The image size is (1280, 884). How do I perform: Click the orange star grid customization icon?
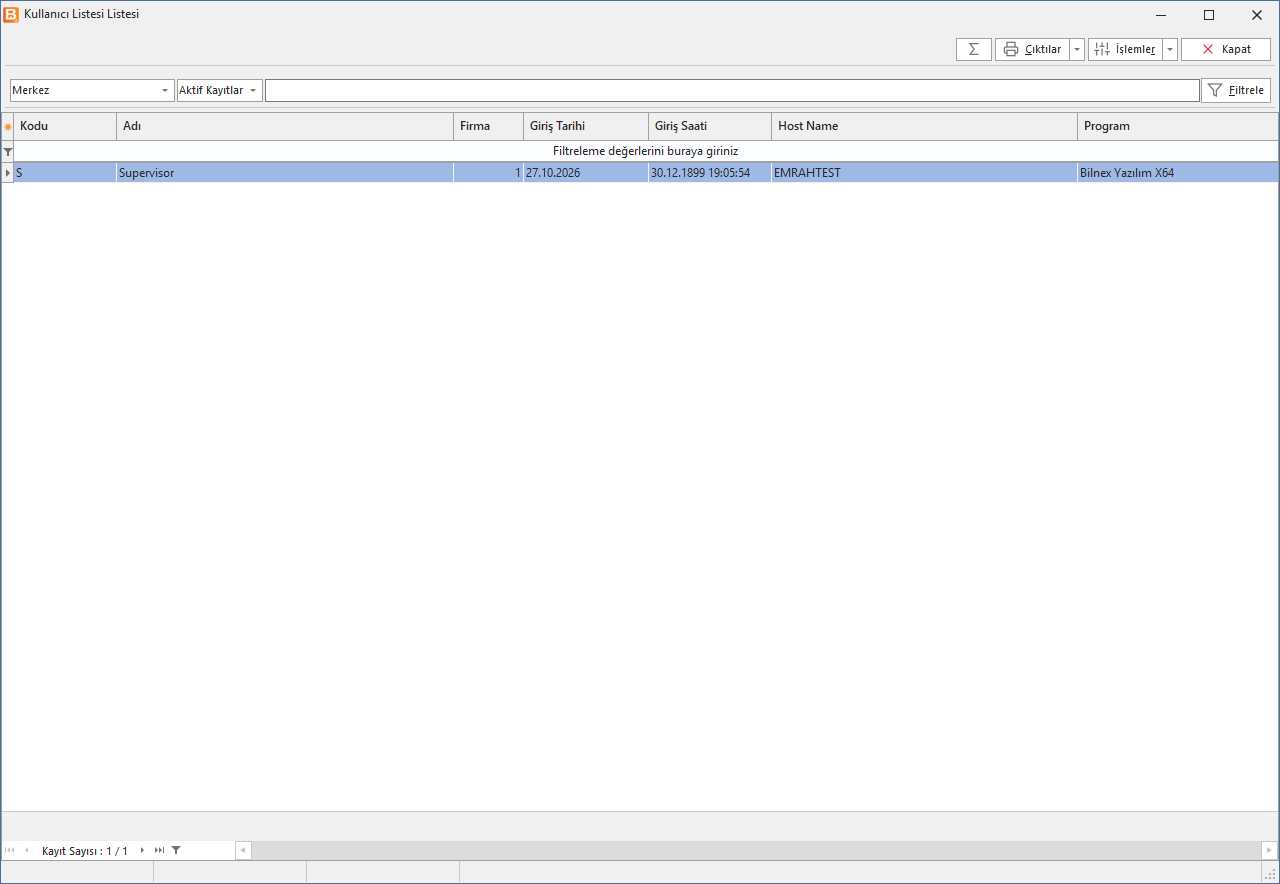coord(8,127)
